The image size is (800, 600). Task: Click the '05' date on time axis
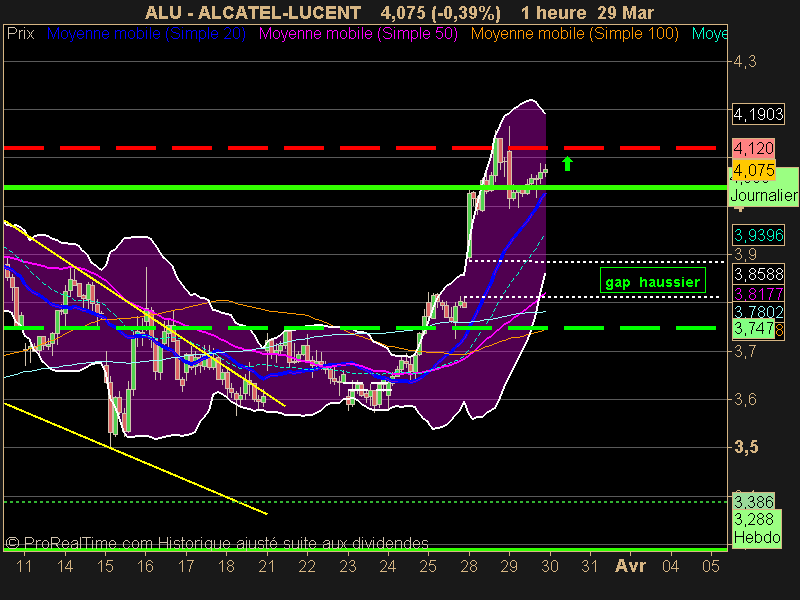coord(711,566)
